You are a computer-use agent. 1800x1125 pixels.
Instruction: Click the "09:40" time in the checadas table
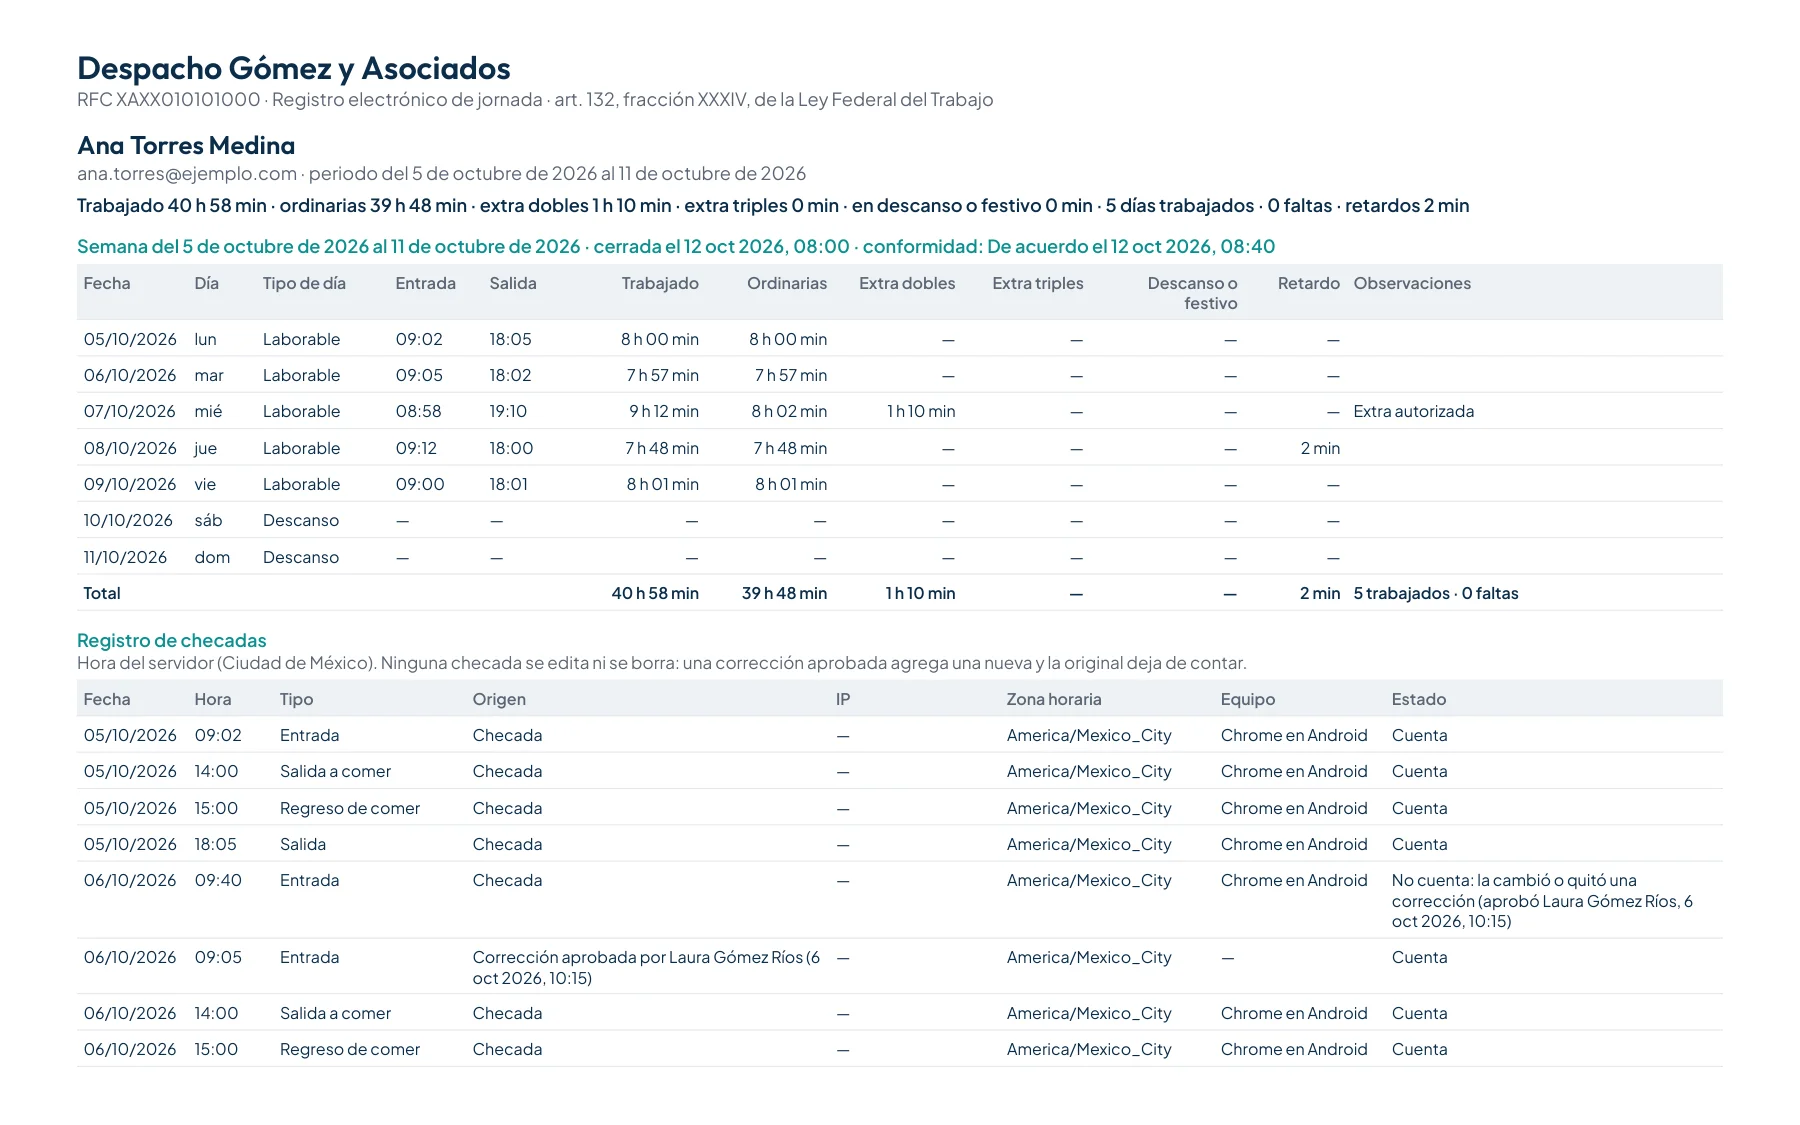pyautogui.click(x=218, y=881)
